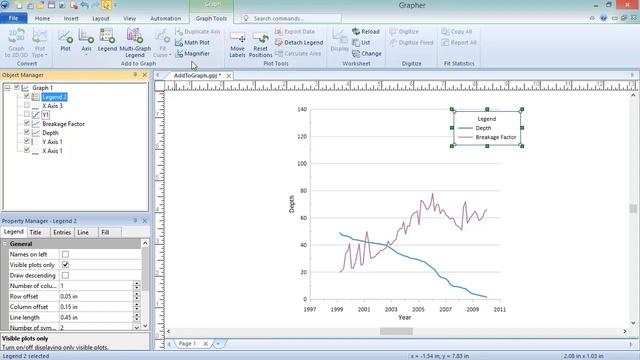
Task: Enable the X Axis 3 checkbox
Action: (27, 106)
